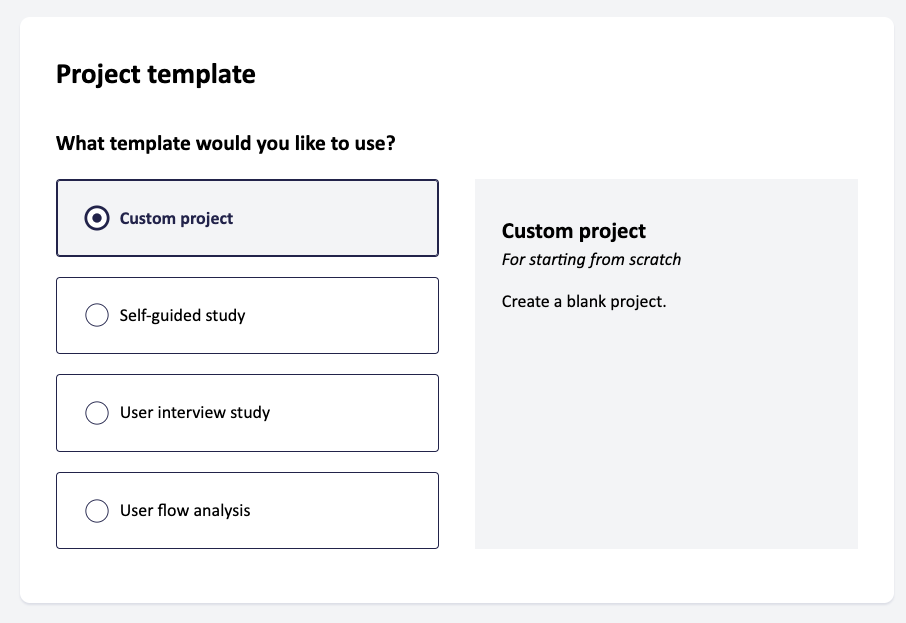Pick the User flow analysis radio circle
The height and width of the screenshot is (623, 906).
pyautogui.click(x=97, y=510)
